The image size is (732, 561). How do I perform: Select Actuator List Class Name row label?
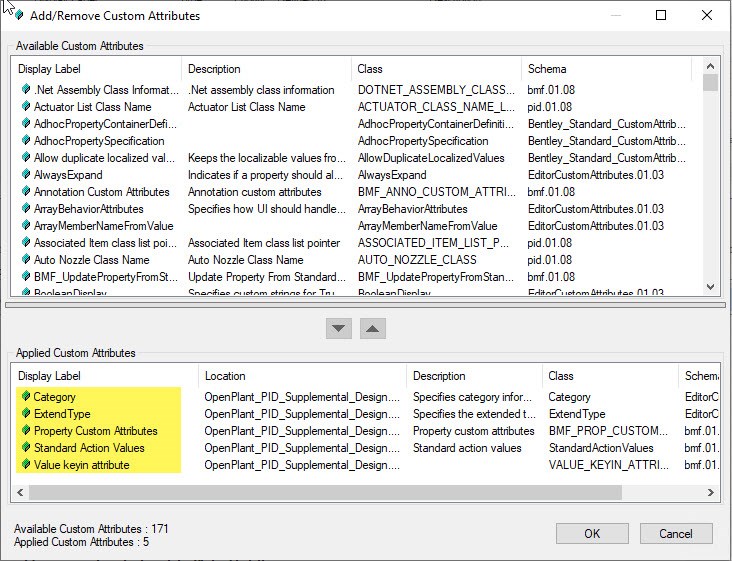[x=92, y=107]
